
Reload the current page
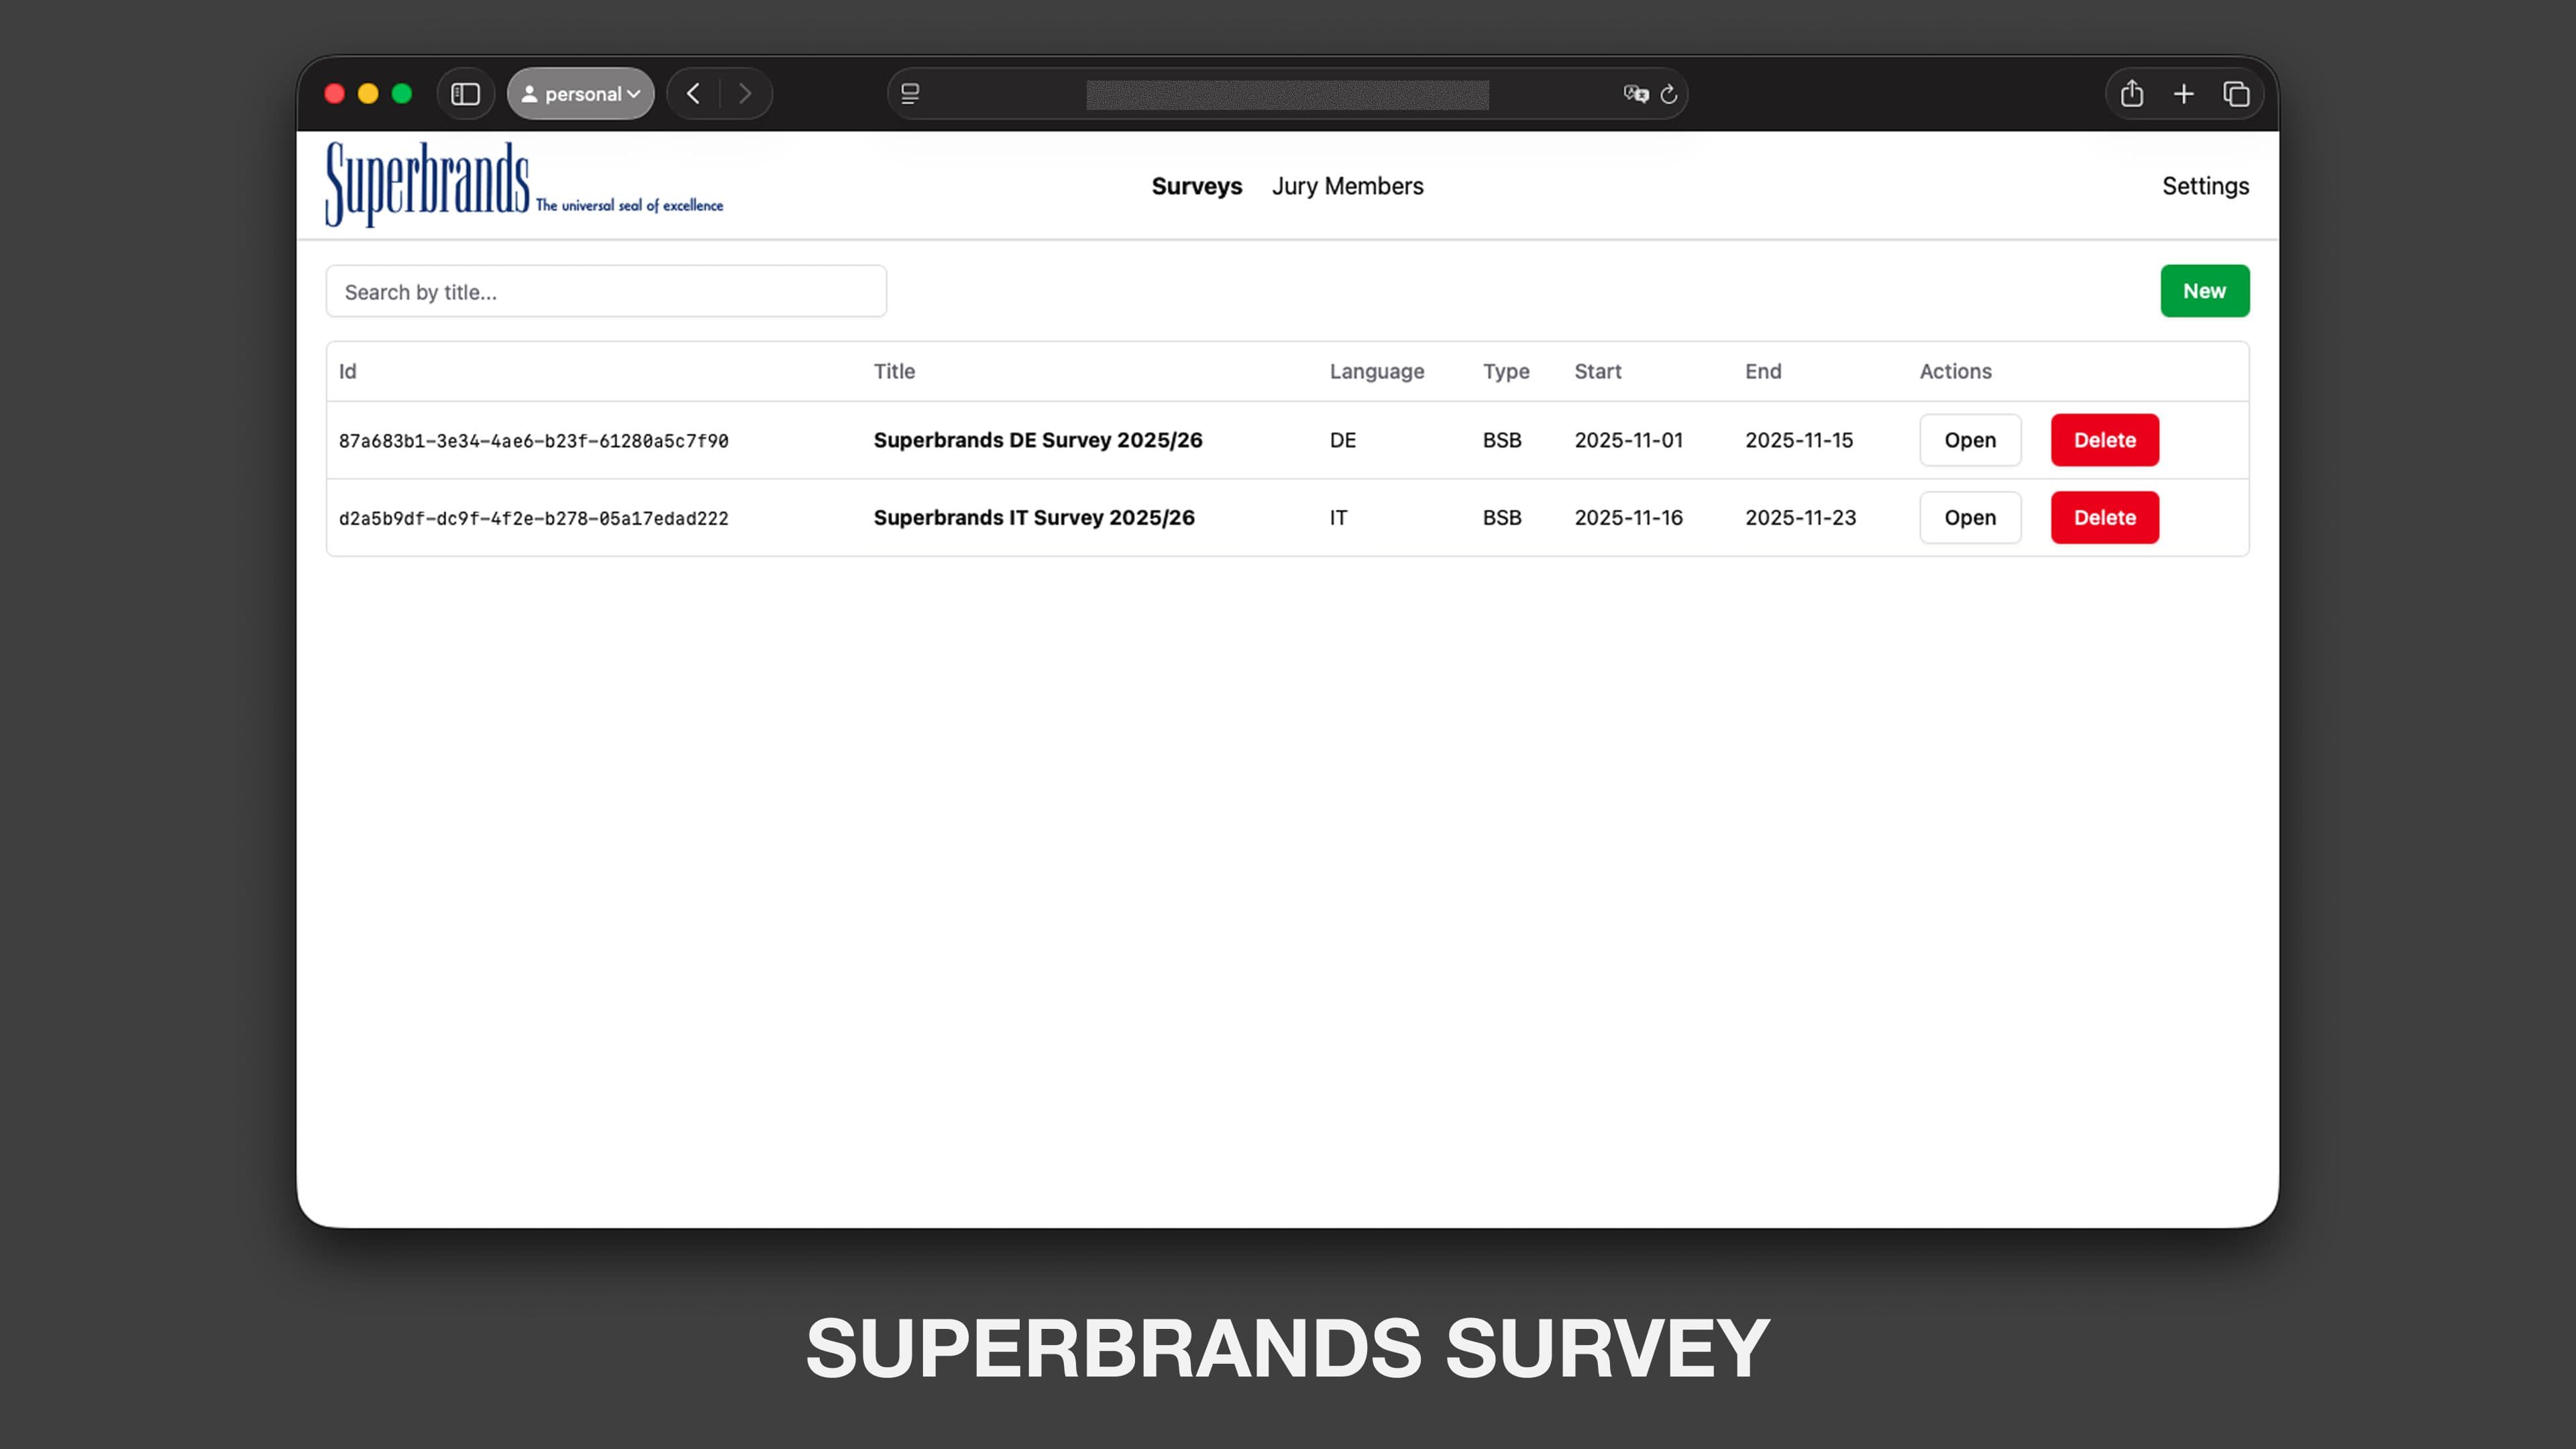(x=1668, y=93)
